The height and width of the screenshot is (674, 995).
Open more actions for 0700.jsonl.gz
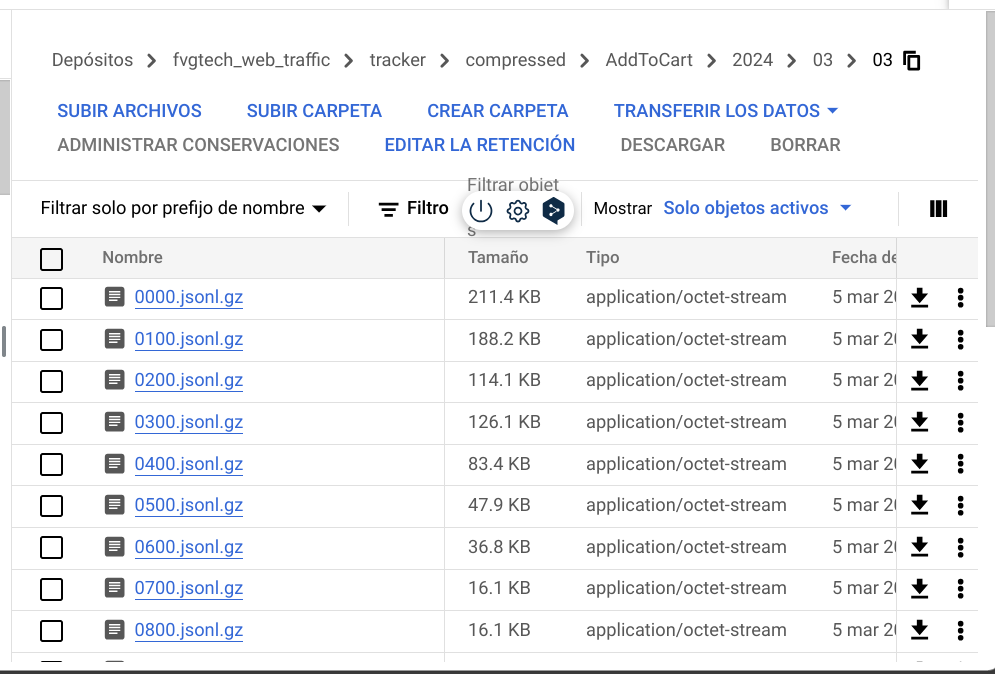click(961, 589)
